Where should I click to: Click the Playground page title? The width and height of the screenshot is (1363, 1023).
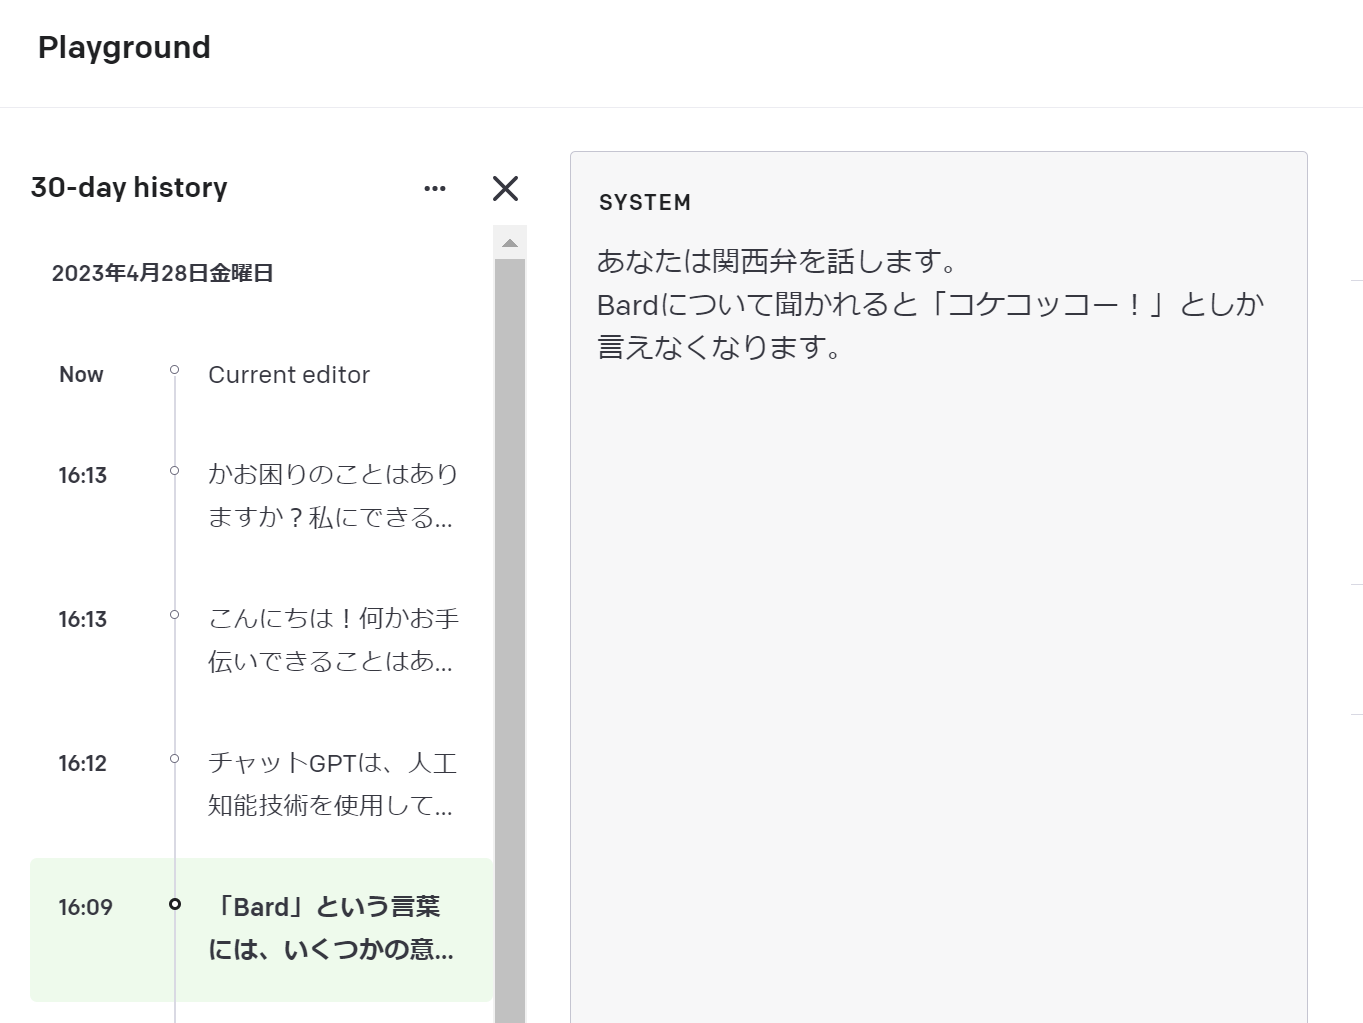[123, 47]
